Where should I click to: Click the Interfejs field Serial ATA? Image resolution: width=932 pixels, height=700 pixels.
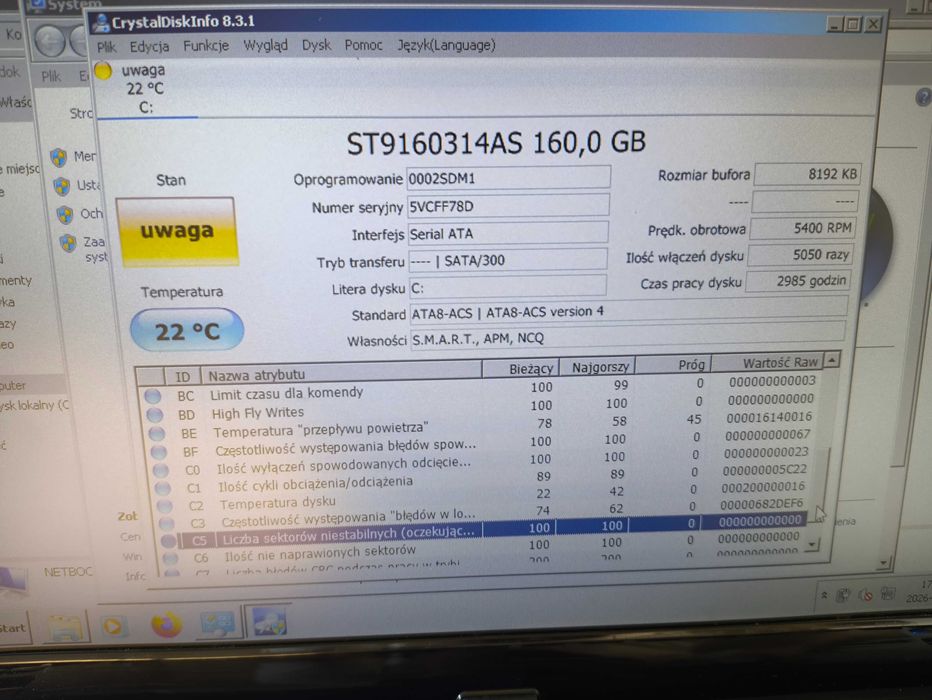coord(508,234)
